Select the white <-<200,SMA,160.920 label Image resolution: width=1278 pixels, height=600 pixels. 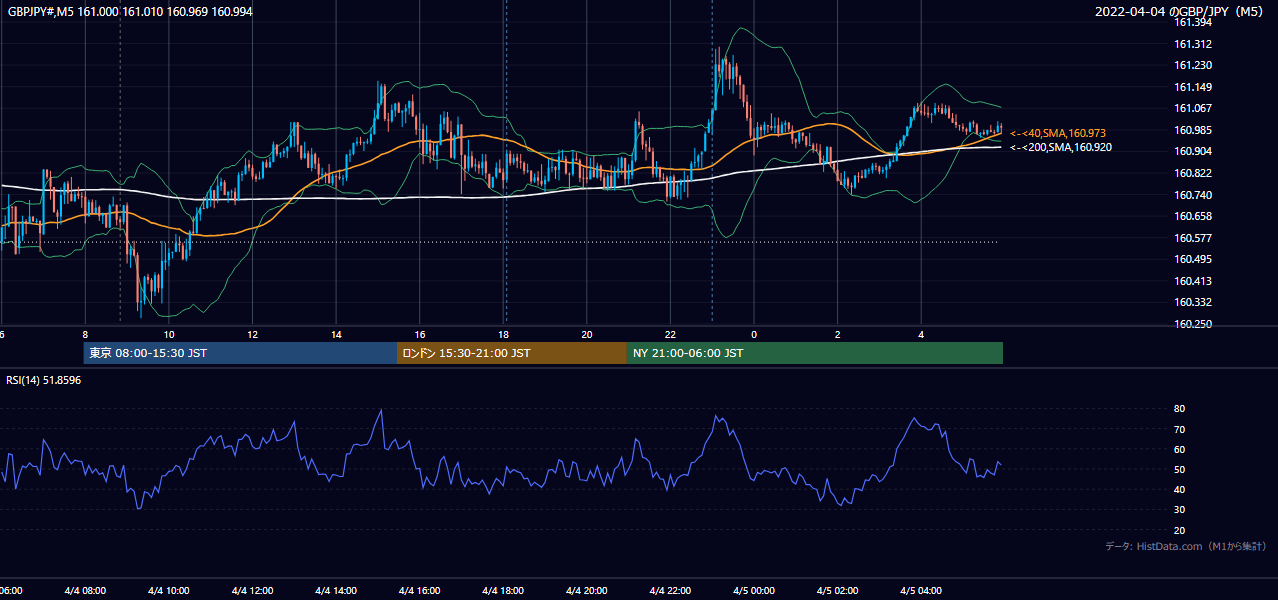1061,147
